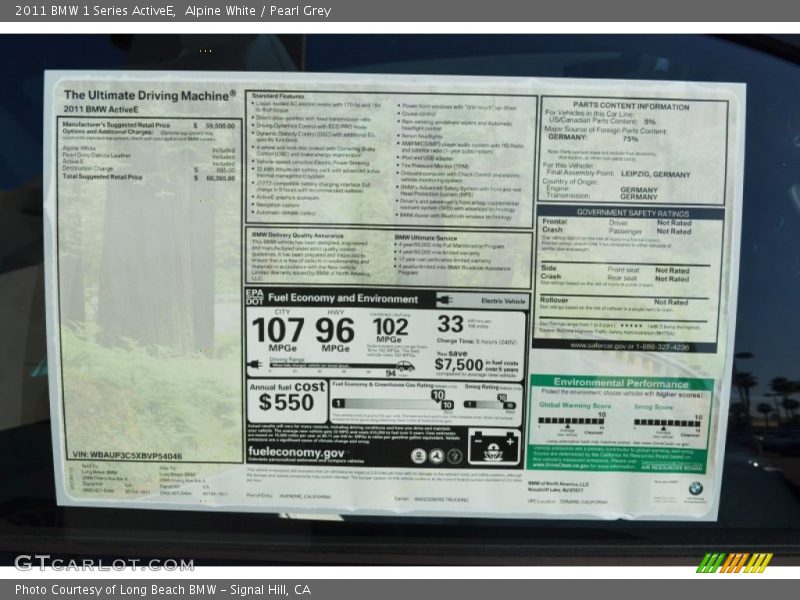The image size is (800, 600).
Task: Click the battery icon beside fueleconomy.gov
Action: pos(494,447)
